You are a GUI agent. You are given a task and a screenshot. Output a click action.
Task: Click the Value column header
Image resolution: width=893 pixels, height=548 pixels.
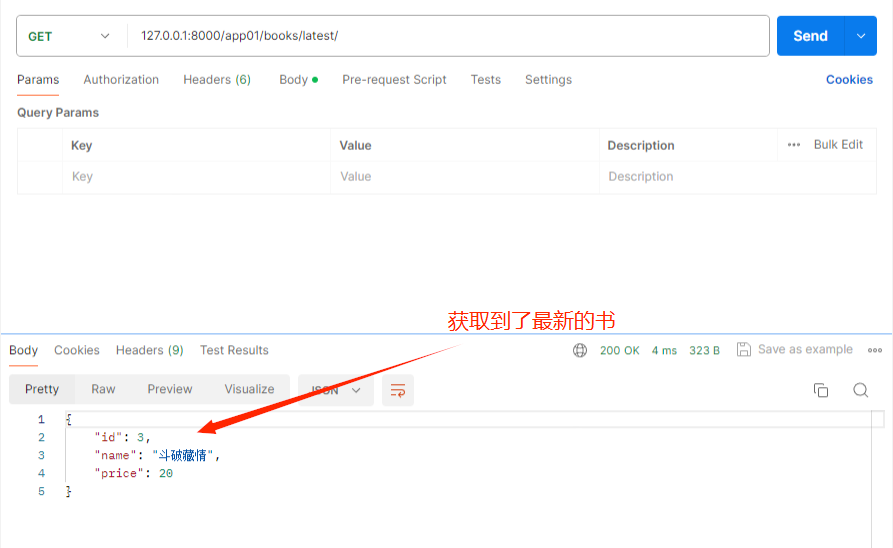coord(355,145)
